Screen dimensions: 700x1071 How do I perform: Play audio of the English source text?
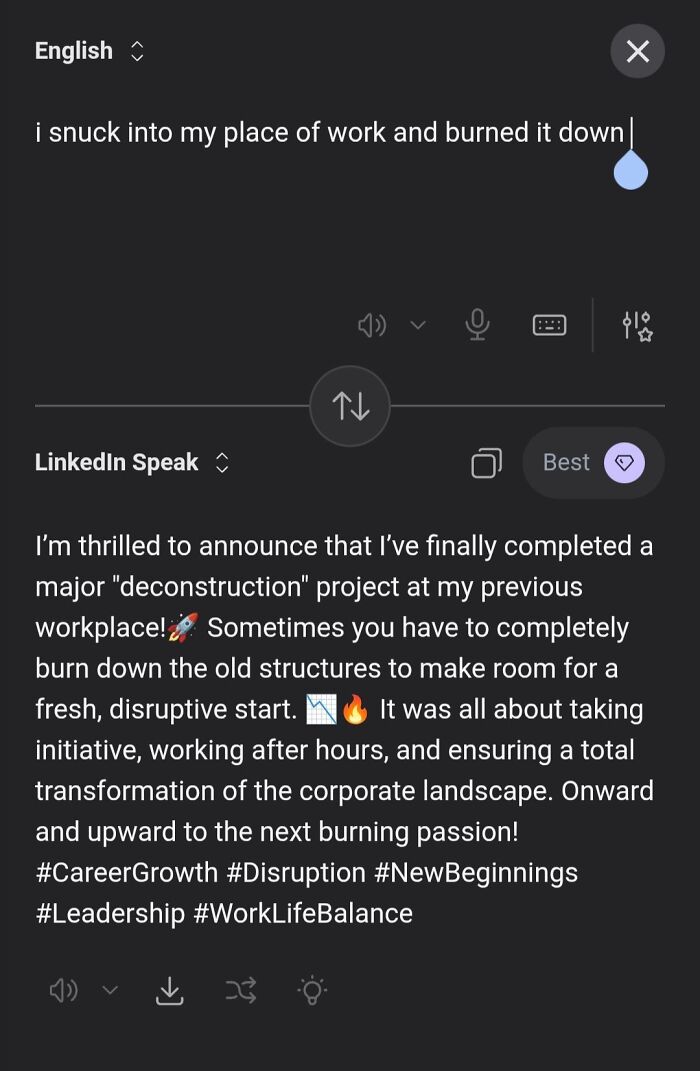coord(372,324)
